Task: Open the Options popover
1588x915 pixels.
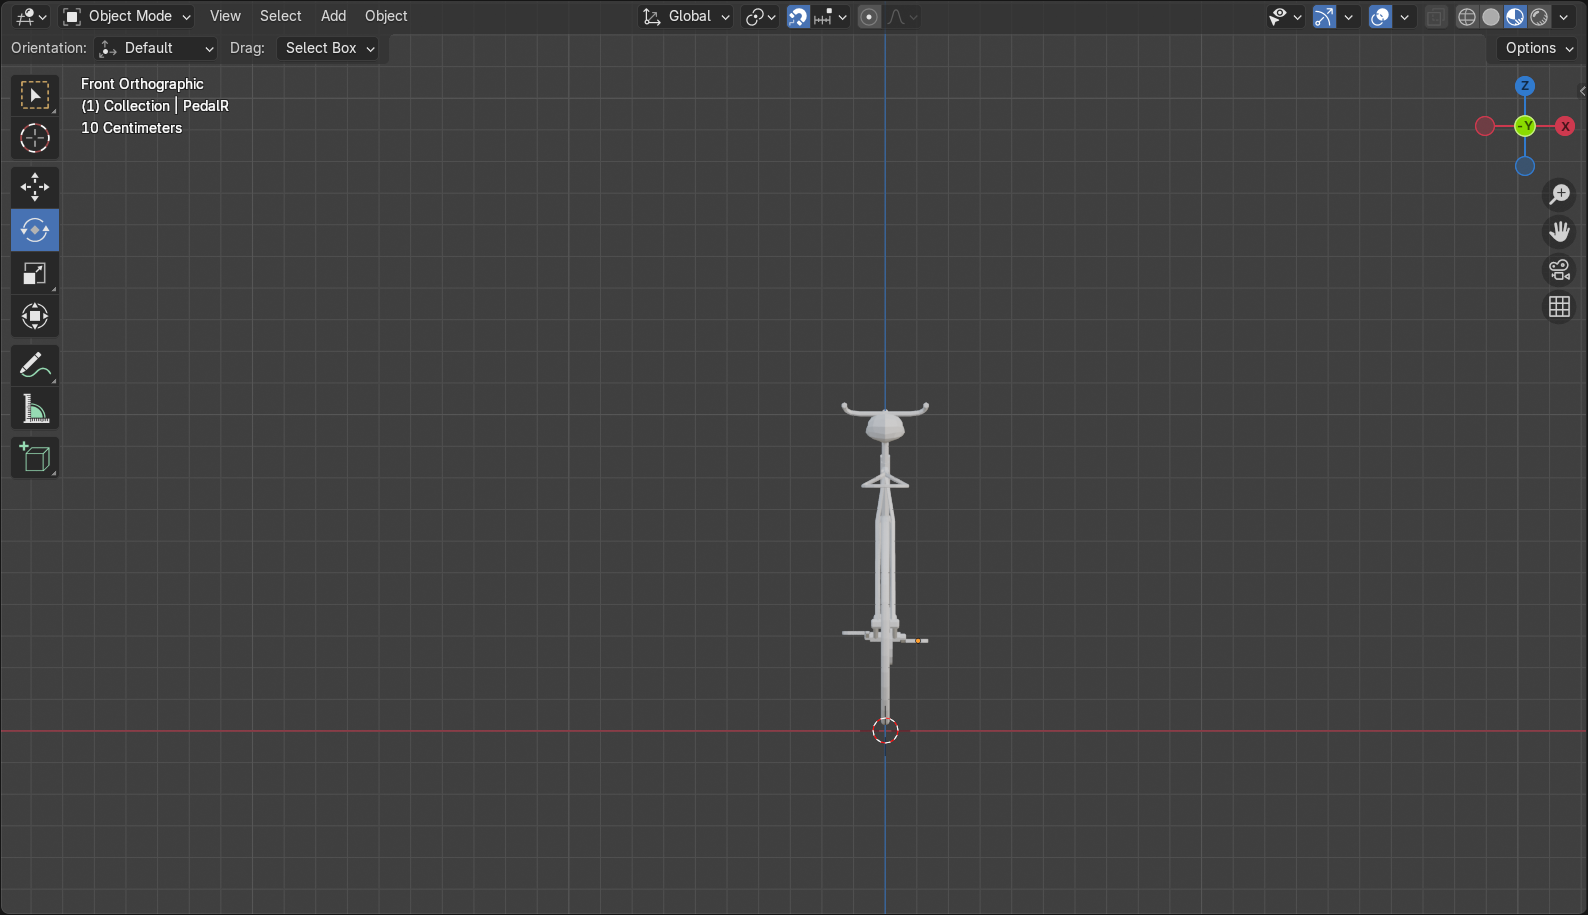Action: point(1538,48)
